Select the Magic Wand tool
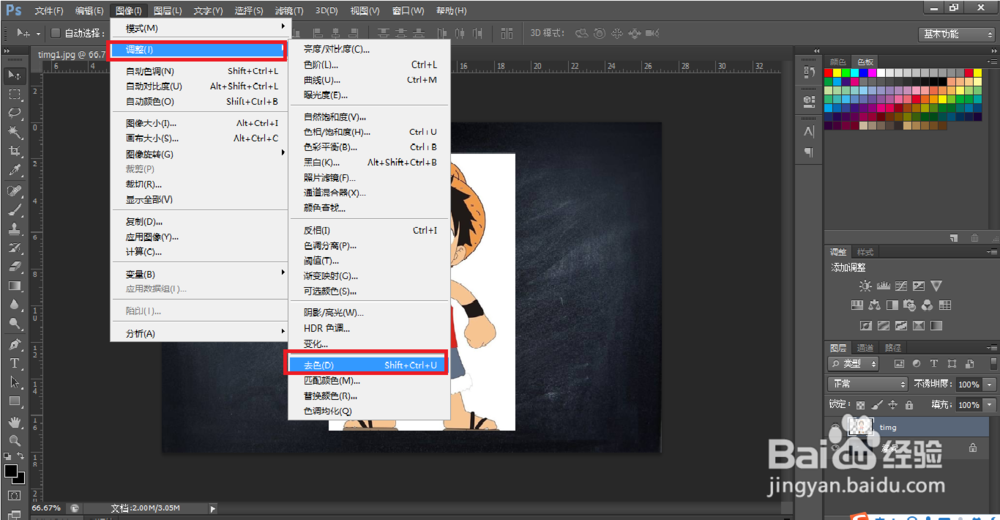1000x520 pixels. [x=13, y=133]
